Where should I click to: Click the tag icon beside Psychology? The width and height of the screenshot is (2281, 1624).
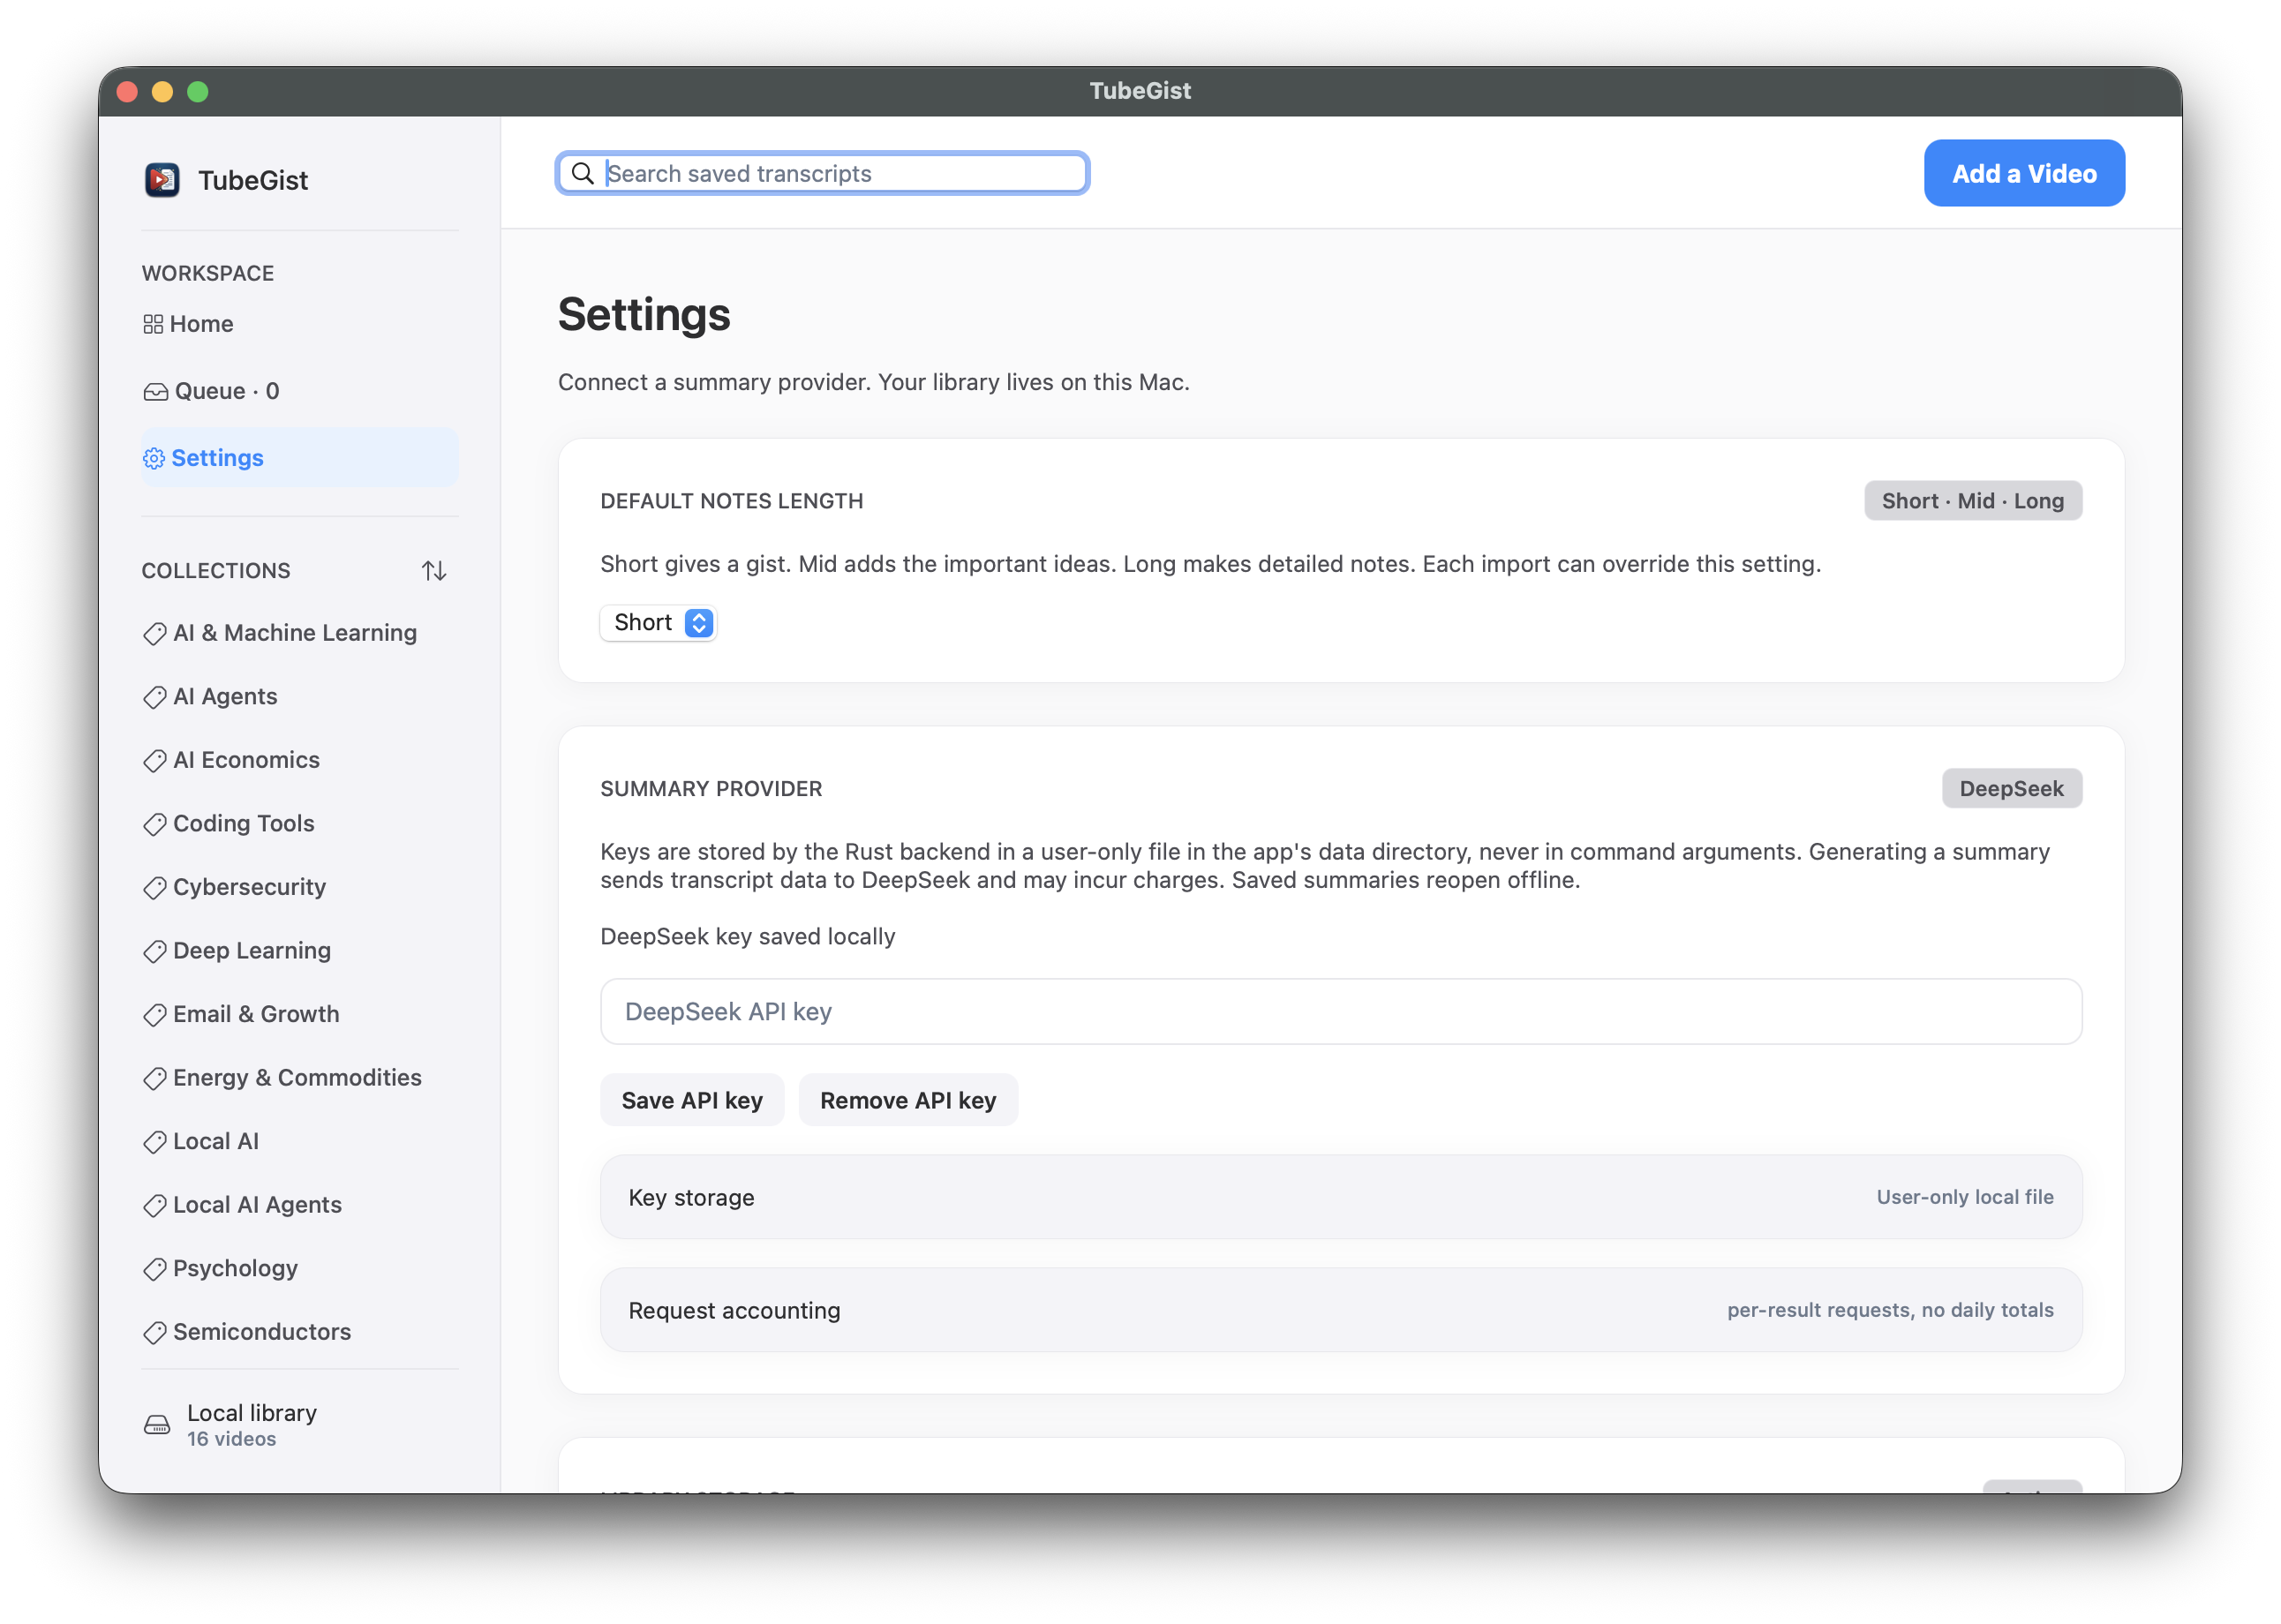155,1269
